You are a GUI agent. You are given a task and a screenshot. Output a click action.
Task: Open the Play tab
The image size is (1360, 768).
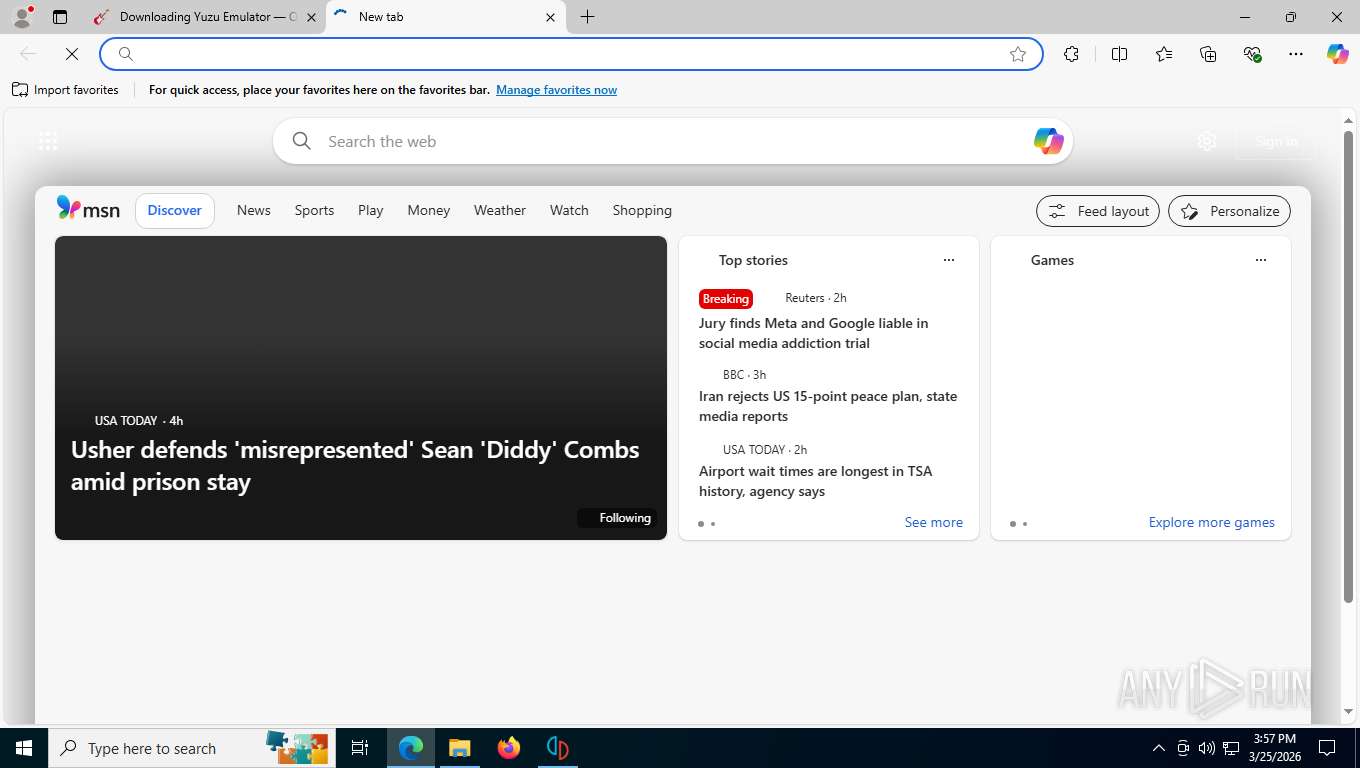(371, 210)
